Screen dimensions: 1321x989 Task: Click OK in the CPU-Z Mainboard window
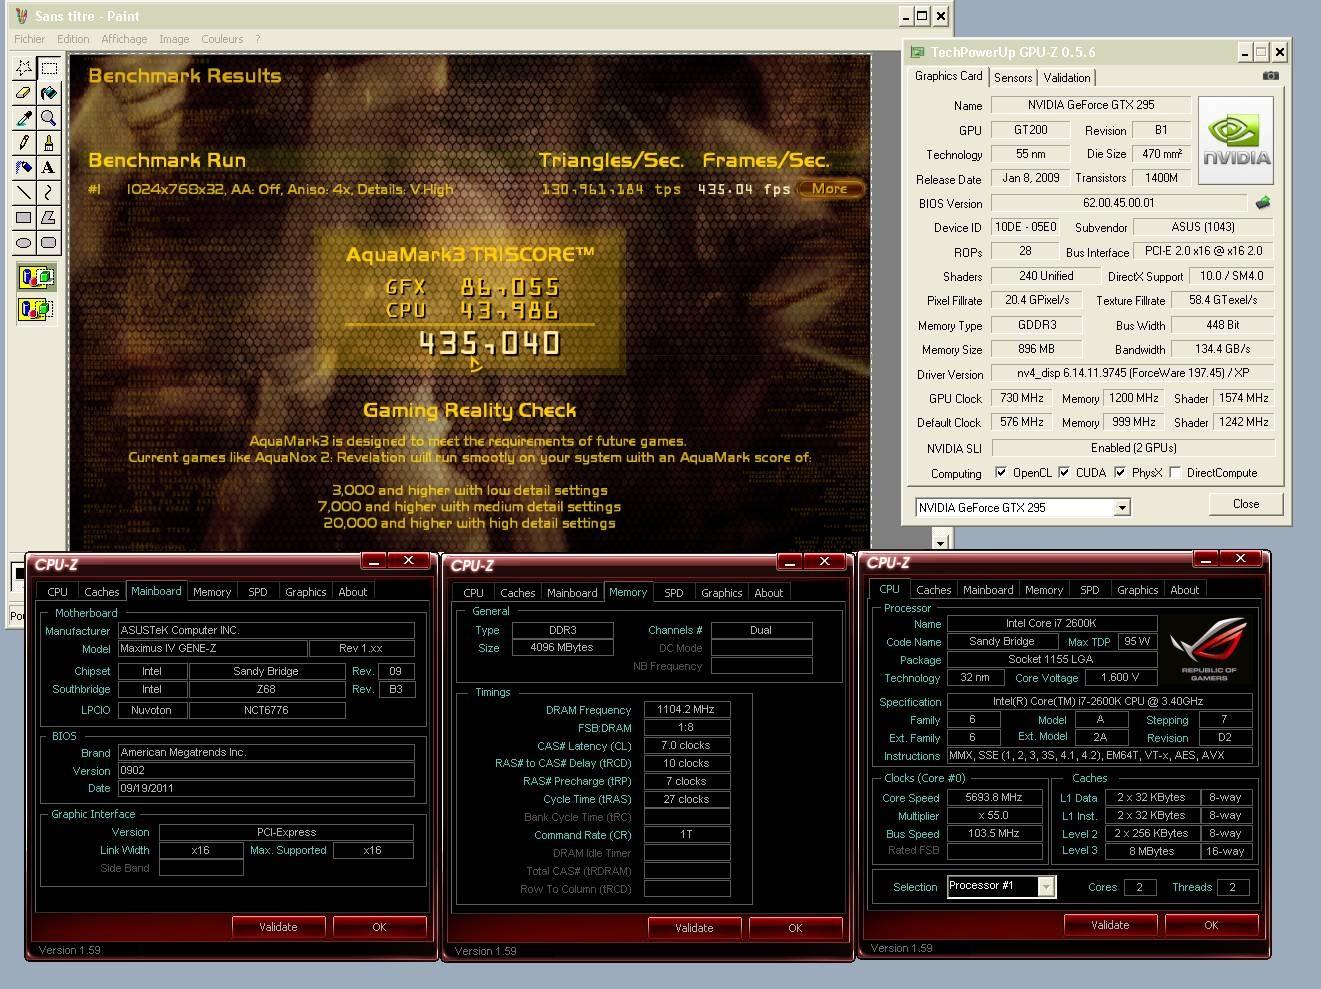pyautogui.click(x=379, y=927)
